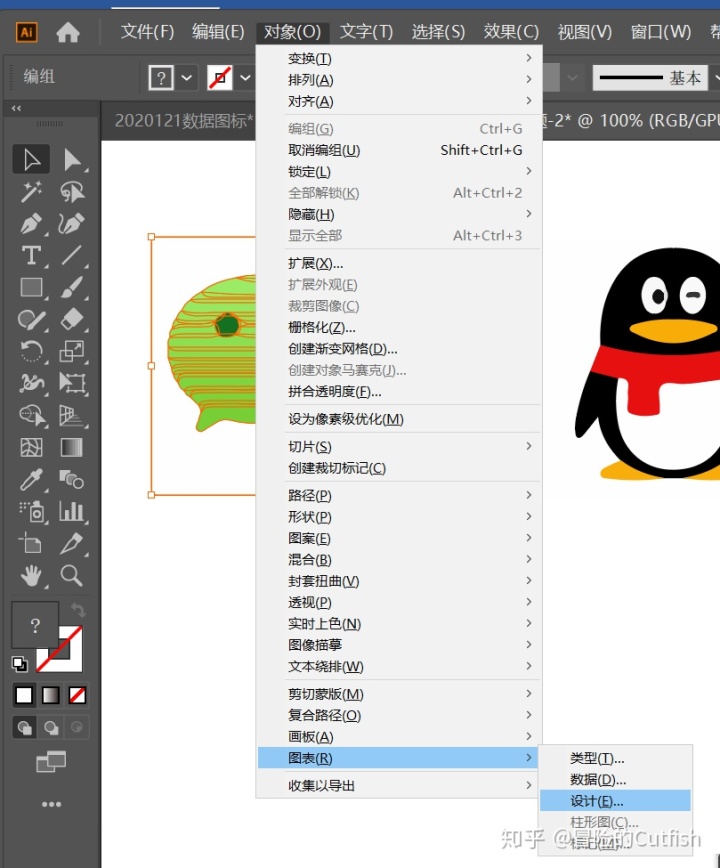Select the Pen tool
Viewport: 720px width, 868px height.
[x=31, y=224]
